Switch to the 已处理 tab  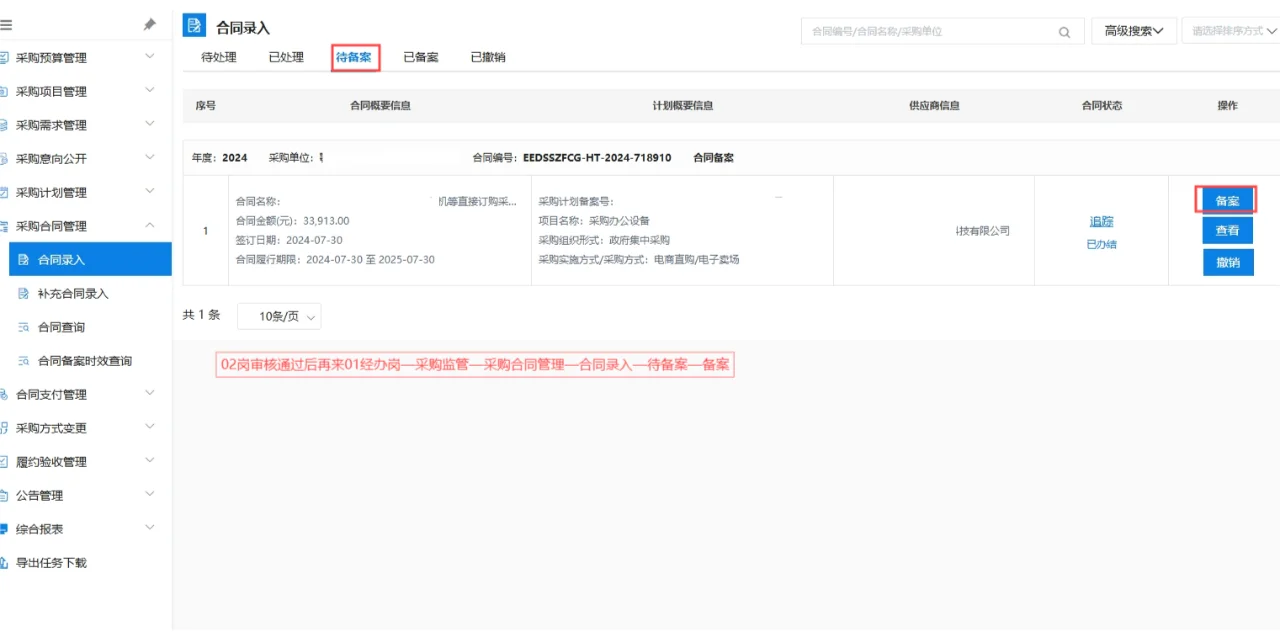[286, 57]
